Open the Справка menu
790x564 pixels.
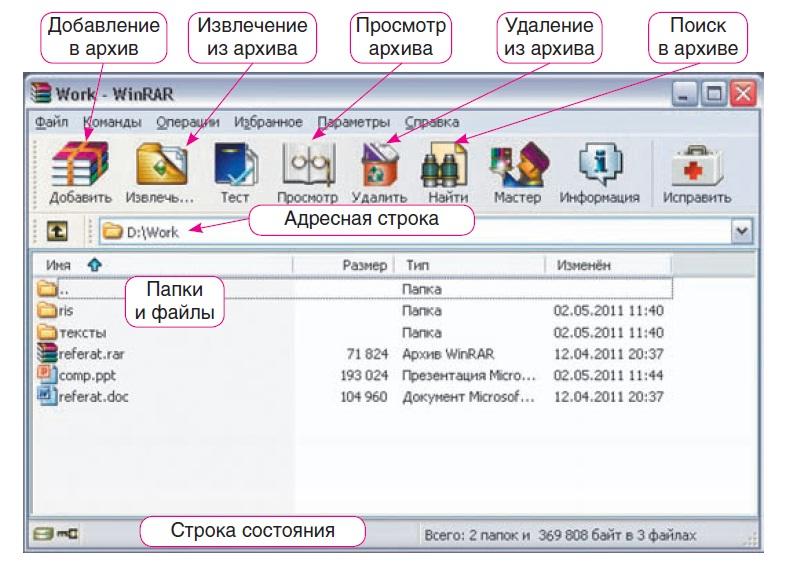432,122
